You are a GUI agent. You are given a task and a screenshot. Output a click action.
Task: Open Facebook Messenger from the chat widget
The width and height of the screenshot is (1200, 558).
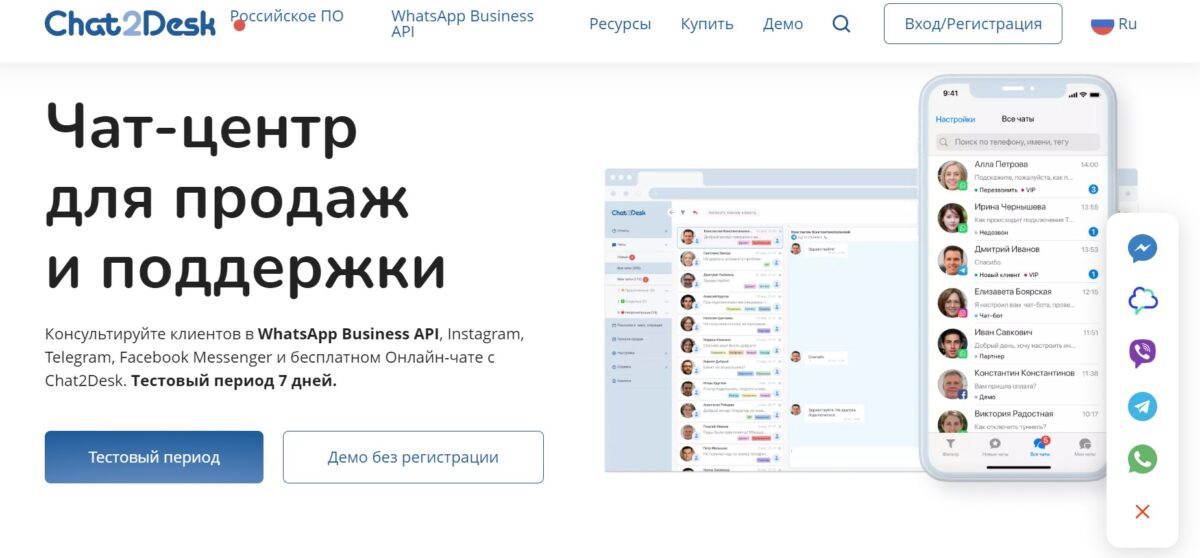coord(1142,248)
